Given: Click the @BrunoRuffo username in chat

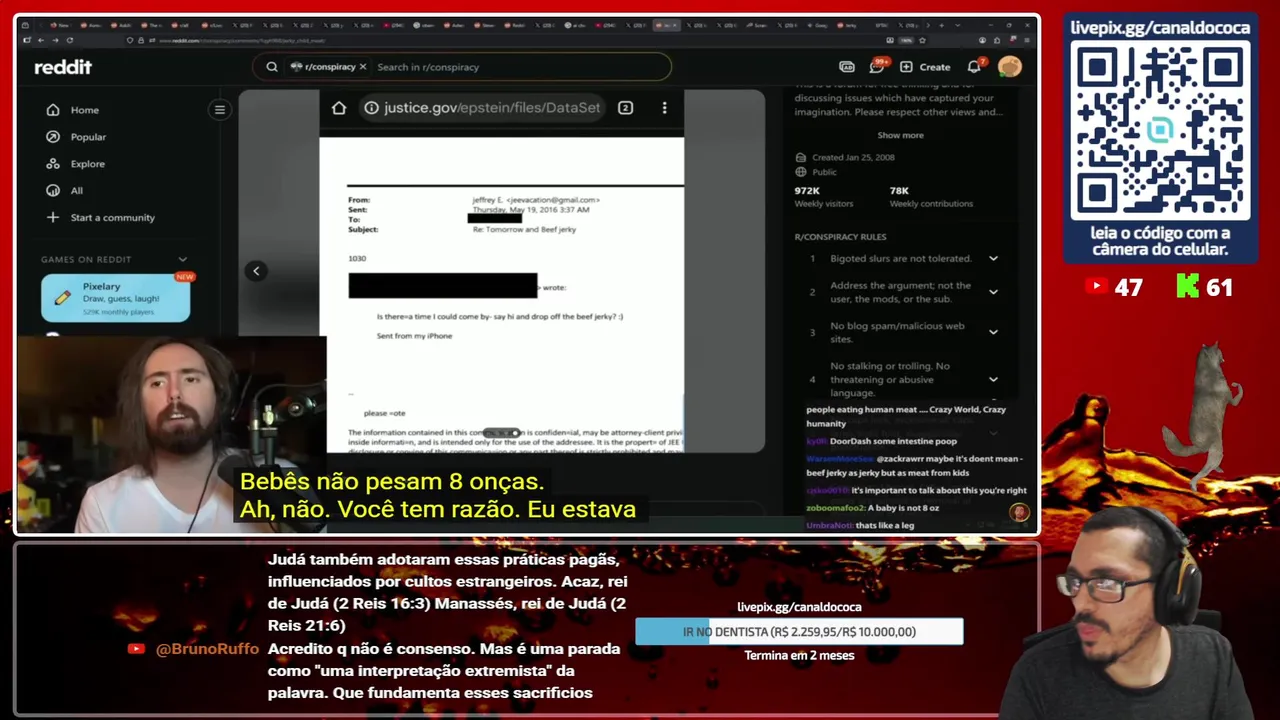Looking at the screenshot, I should tap(207, 649).
